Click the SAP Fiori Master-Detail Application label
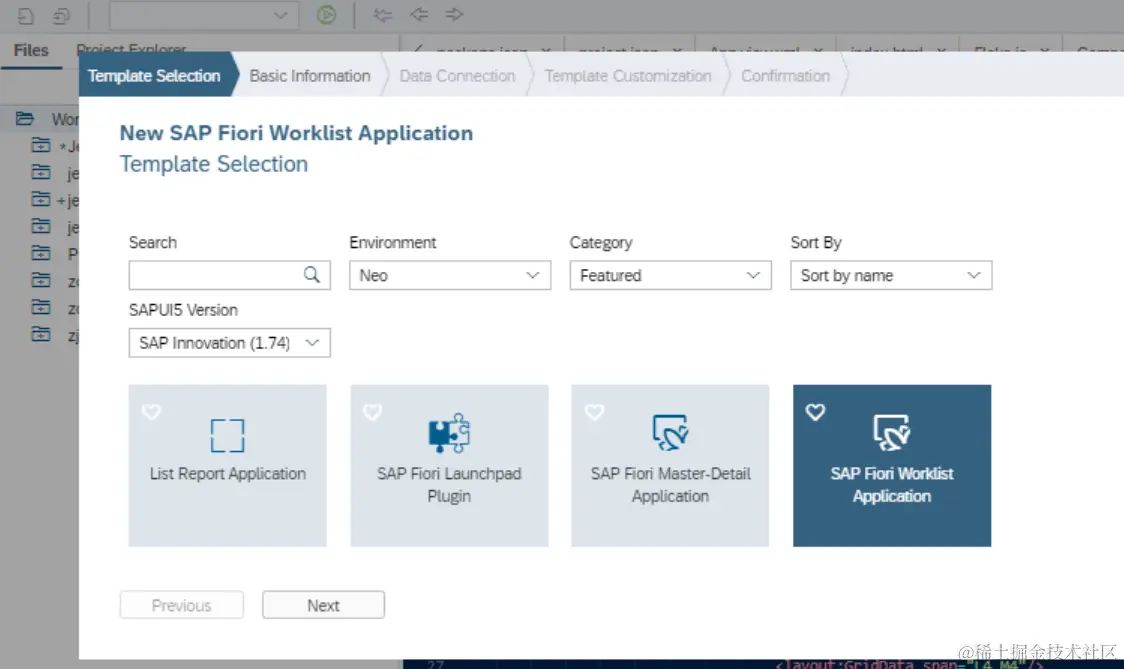The image size is (1124, 669). [x=670, y=485]
